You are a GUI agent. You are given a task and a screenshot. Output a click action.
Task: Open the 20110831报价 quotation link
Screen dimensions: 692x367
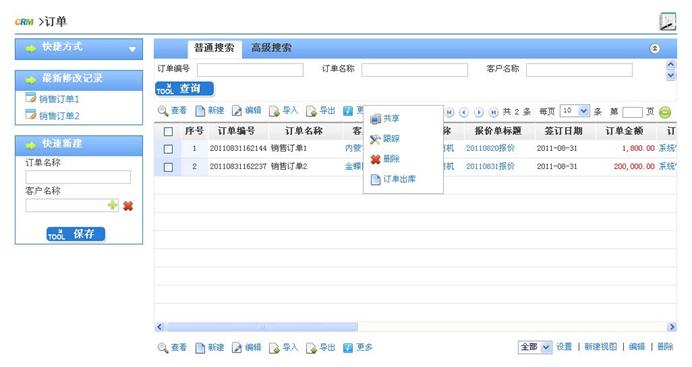point(490,166)
